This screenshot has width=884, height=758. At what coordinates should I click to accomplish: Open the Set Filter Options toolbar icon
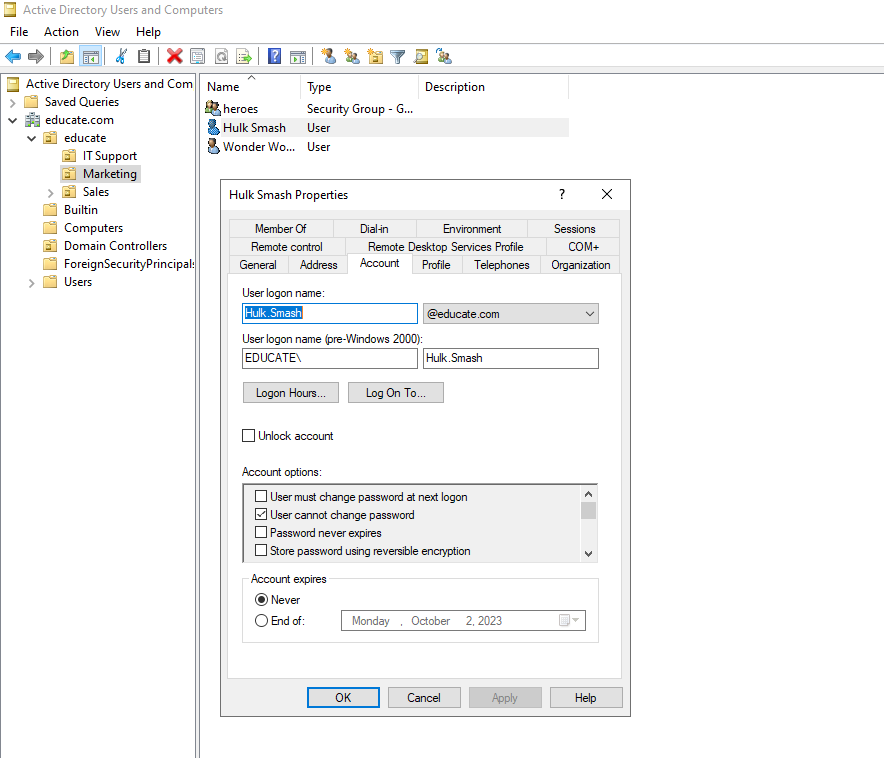(399, 56)
